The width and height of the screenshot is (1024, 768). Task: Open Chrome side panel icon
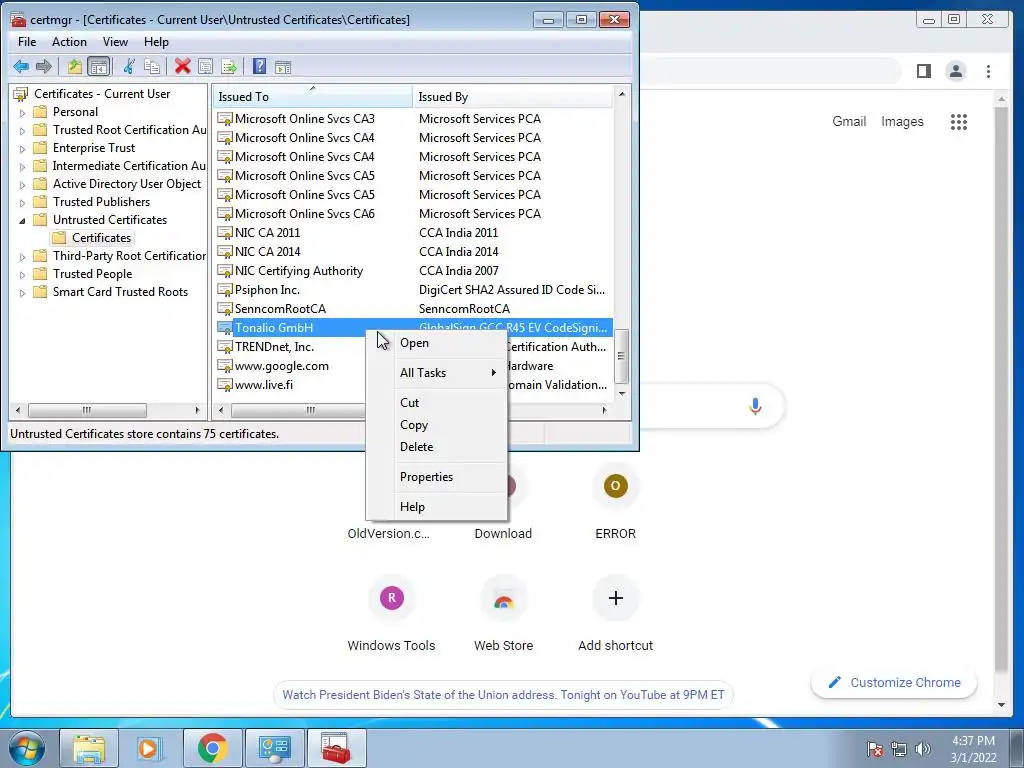click(x=923, y=71)
